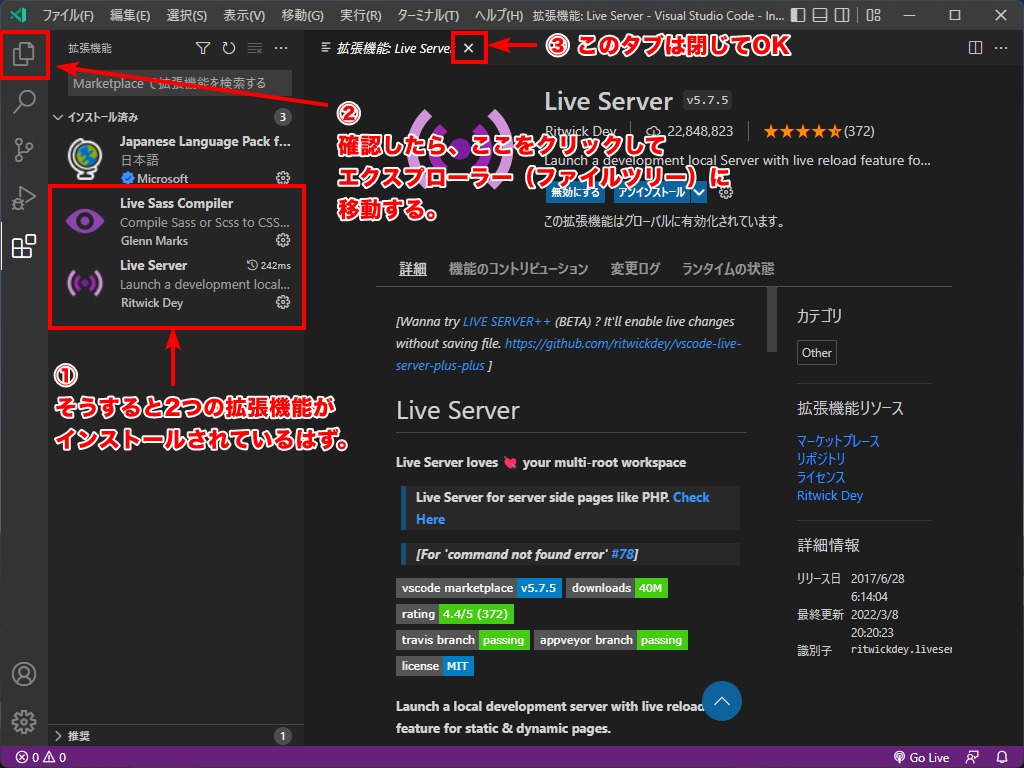
Task: Open the ターミナル(T) menu
Action: pyautogui.click(x=428, y=15)
